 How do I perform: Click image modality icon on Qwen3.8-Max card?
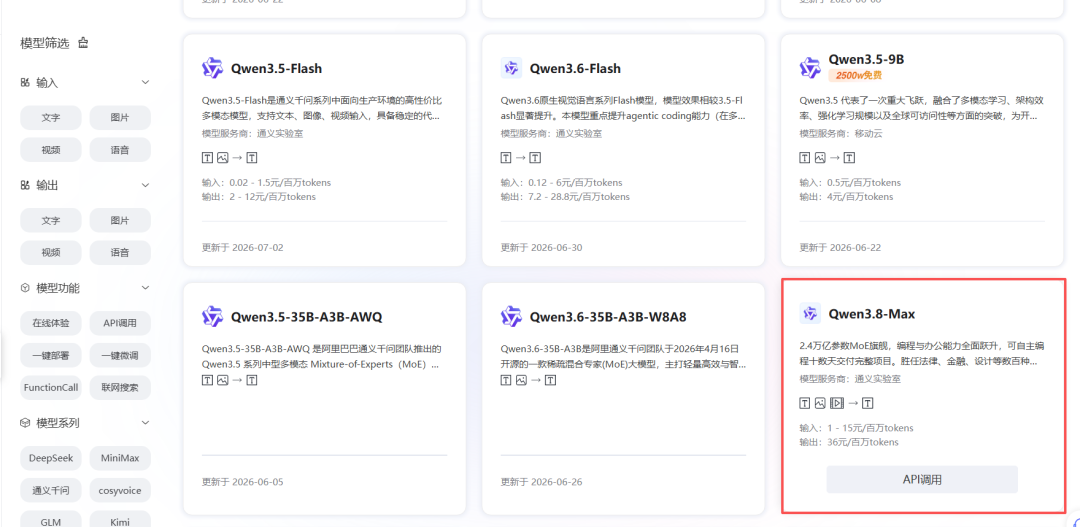820,403
